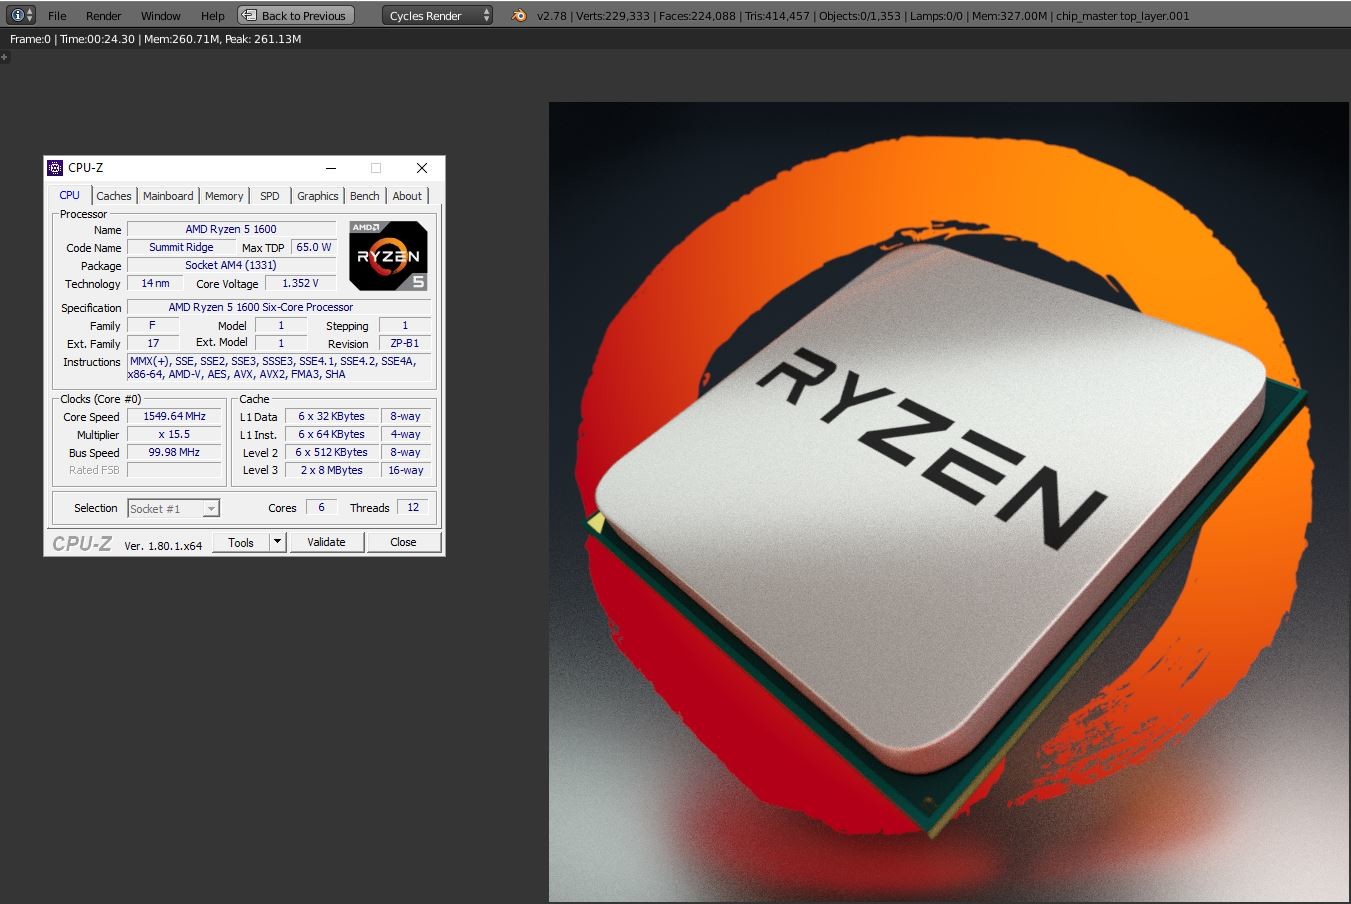Click the render Frame/Time status line
Screen dimensions: 1351x904
click(x=155, y=39)
